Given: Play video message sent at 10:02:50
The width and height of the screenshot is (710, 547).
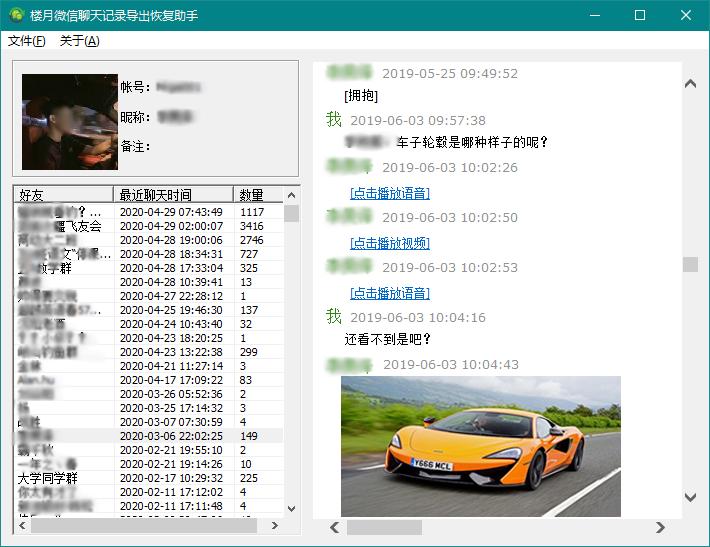Looking at the screenshot, I should (390, 243).
